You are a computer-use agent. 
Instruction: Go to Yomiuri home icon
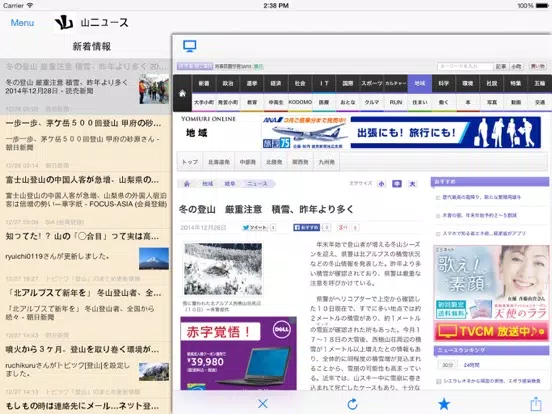(182, 94)
